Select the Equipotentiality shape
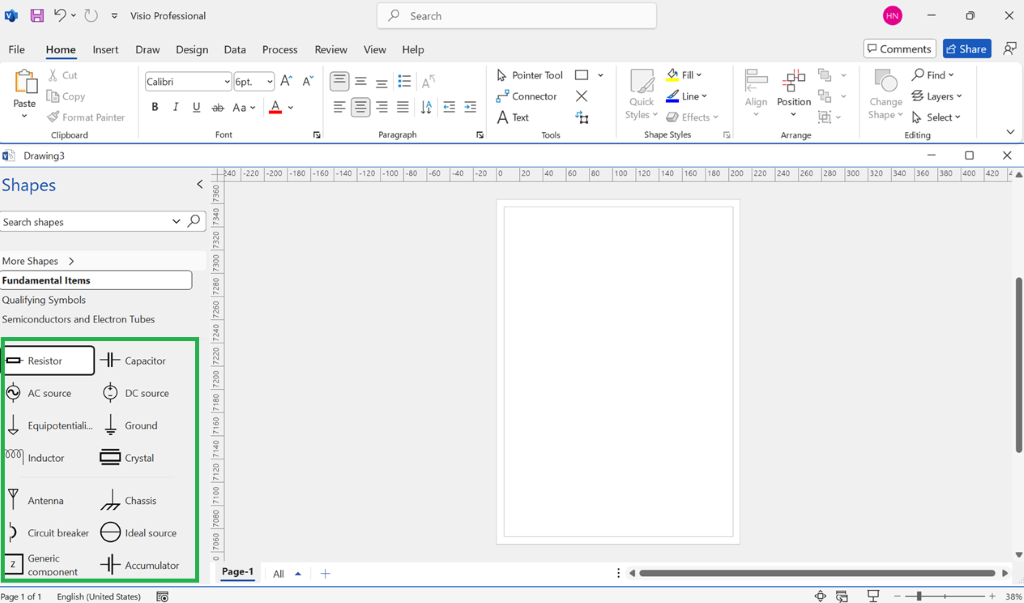This screenshot has width=1024, height=603. 48,425
